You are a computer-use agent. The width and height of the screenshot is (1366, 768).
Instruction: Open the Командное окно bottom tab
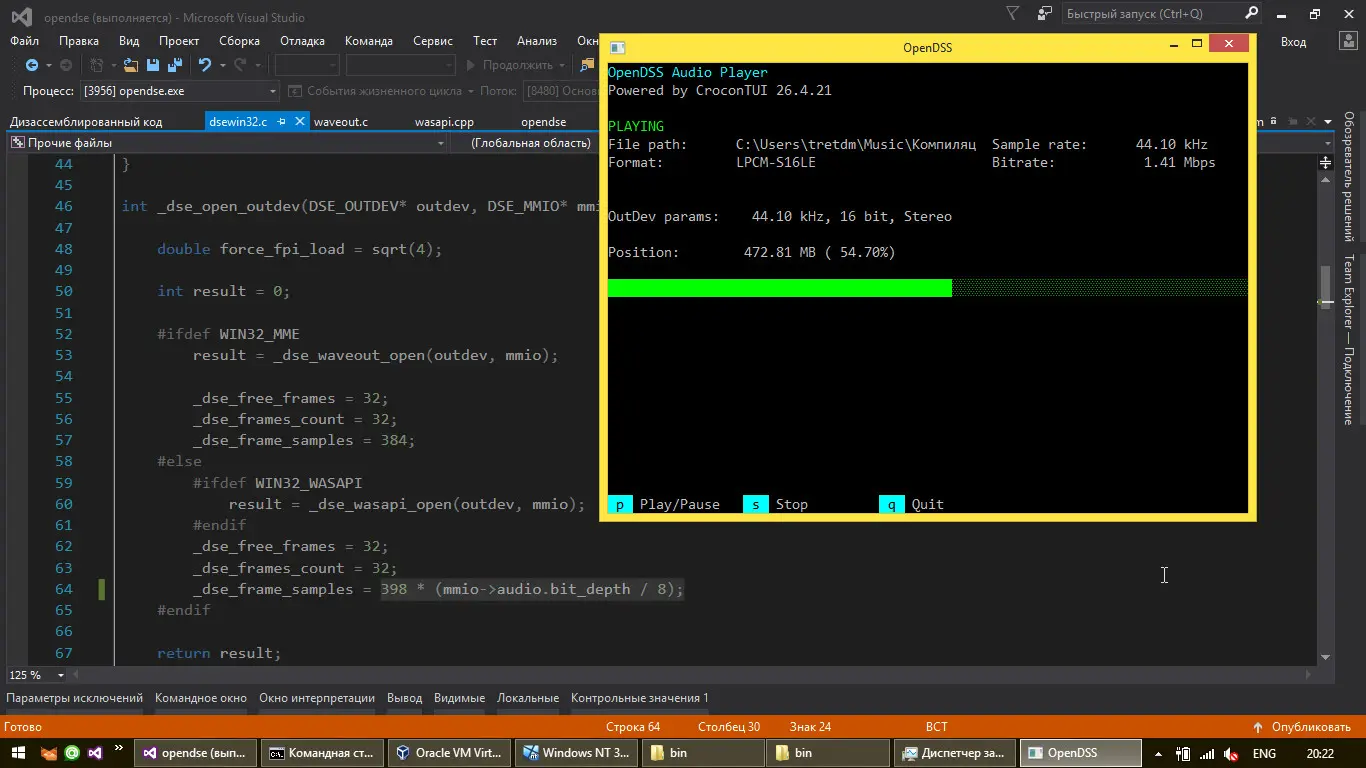pos(201,698)
